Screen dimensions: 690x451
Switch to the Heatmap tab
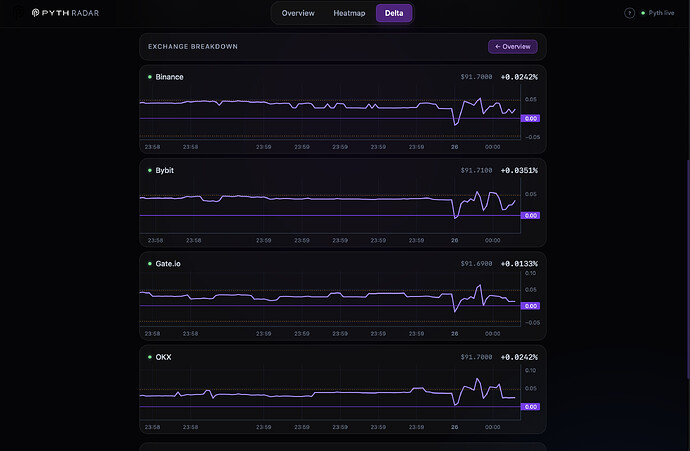[x=349, y=13]
